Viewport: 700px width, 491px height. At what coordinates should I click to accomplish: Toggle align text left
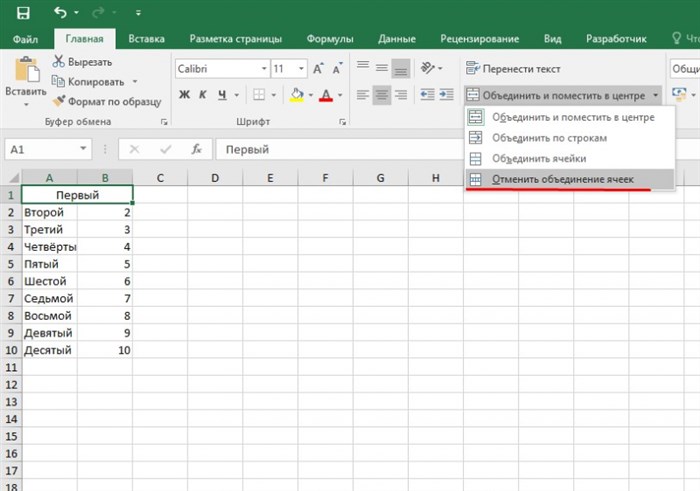(x=363, y=95)
